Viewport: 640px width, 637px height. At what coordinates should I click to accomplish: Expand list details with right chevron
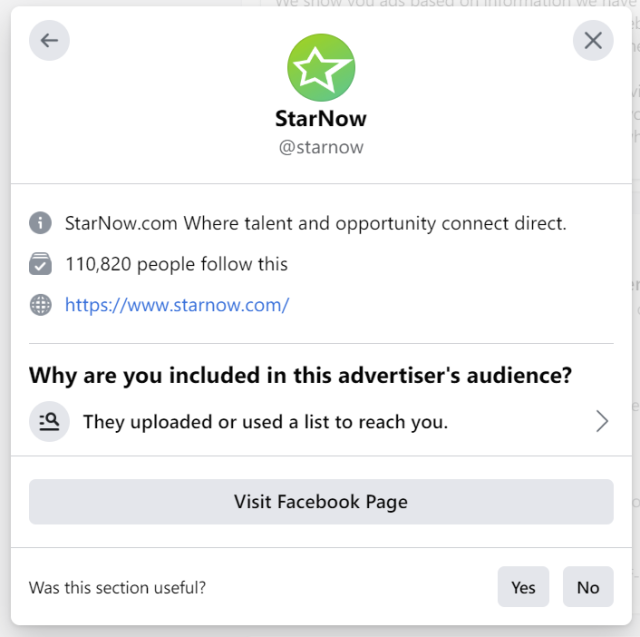(x=602, y=422)
